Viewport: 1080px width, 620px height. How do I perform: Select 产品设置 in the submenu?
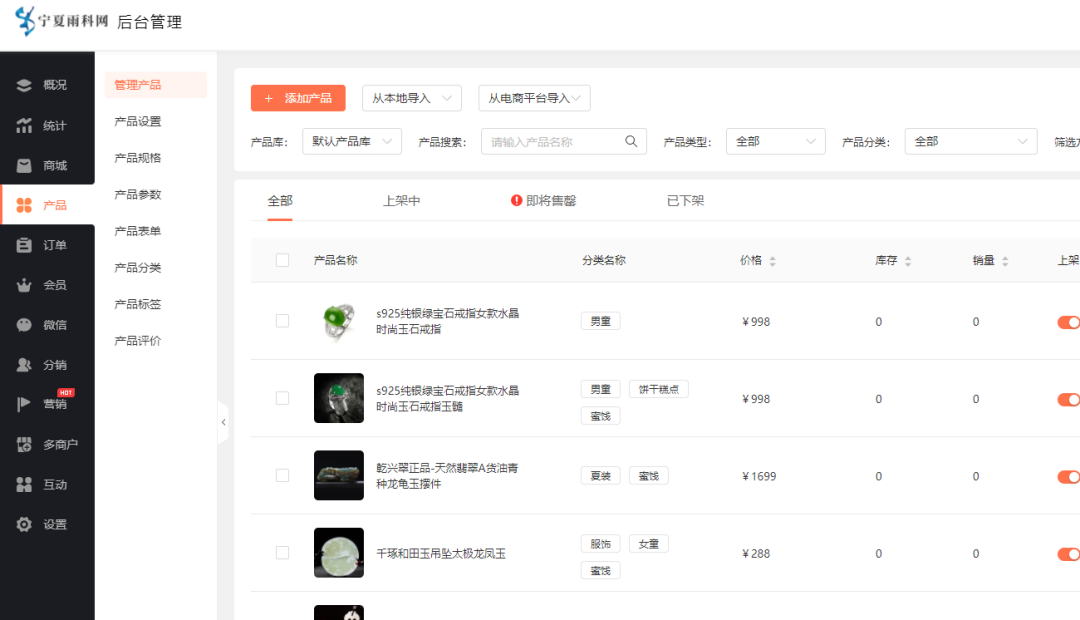click(138, 121)
